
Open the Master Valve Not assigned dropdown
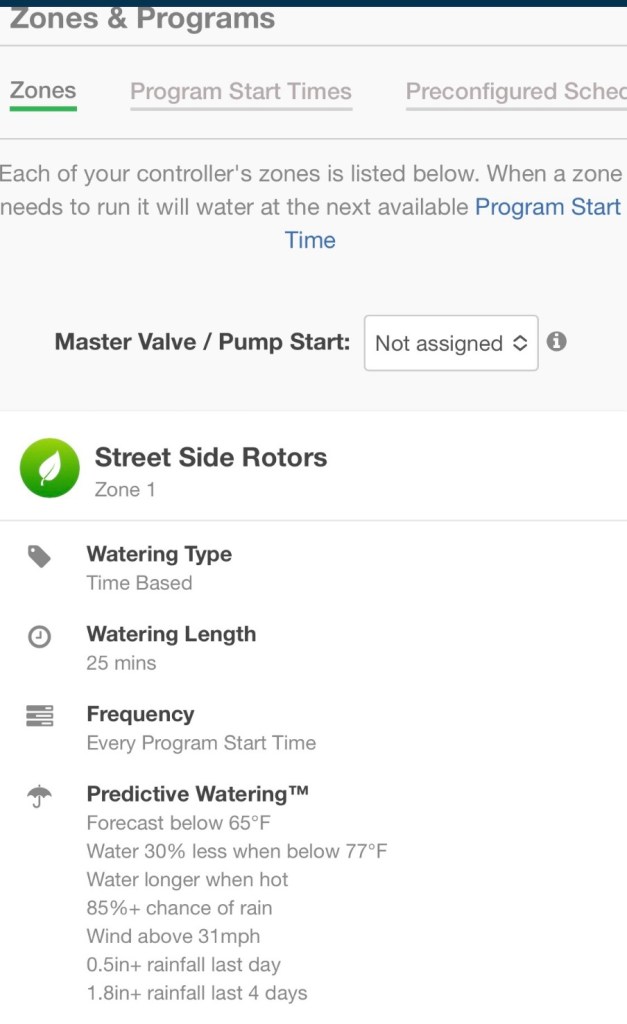(451, 343)
